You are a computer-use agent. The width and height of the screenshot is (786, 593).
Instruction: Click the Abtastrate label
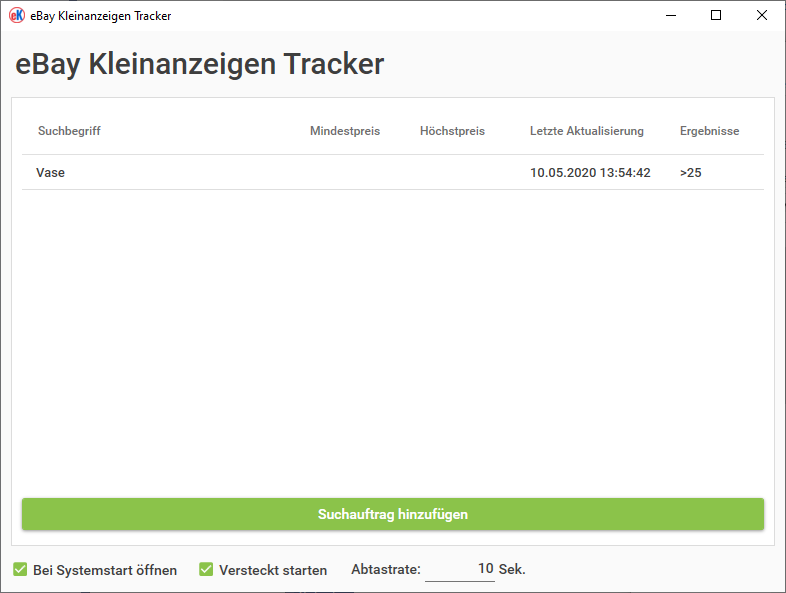[x=385, y=569]
